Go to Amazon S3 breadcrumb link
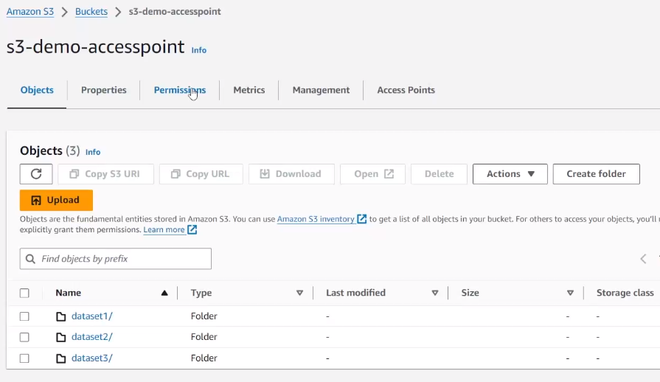This screenshot has width=660, height=382. 30,12
